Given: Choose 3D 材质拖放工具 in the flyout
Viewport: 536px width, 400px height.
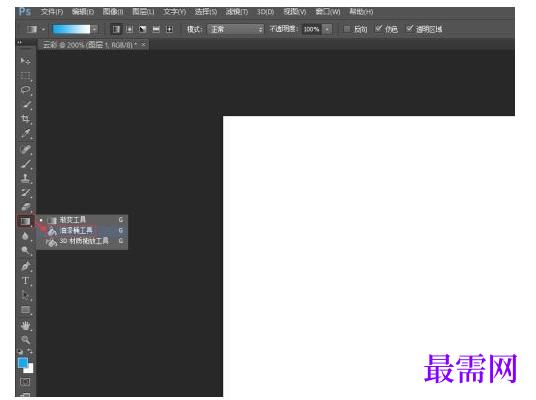Looking at the screenshot, I should (x=82, y=241).
